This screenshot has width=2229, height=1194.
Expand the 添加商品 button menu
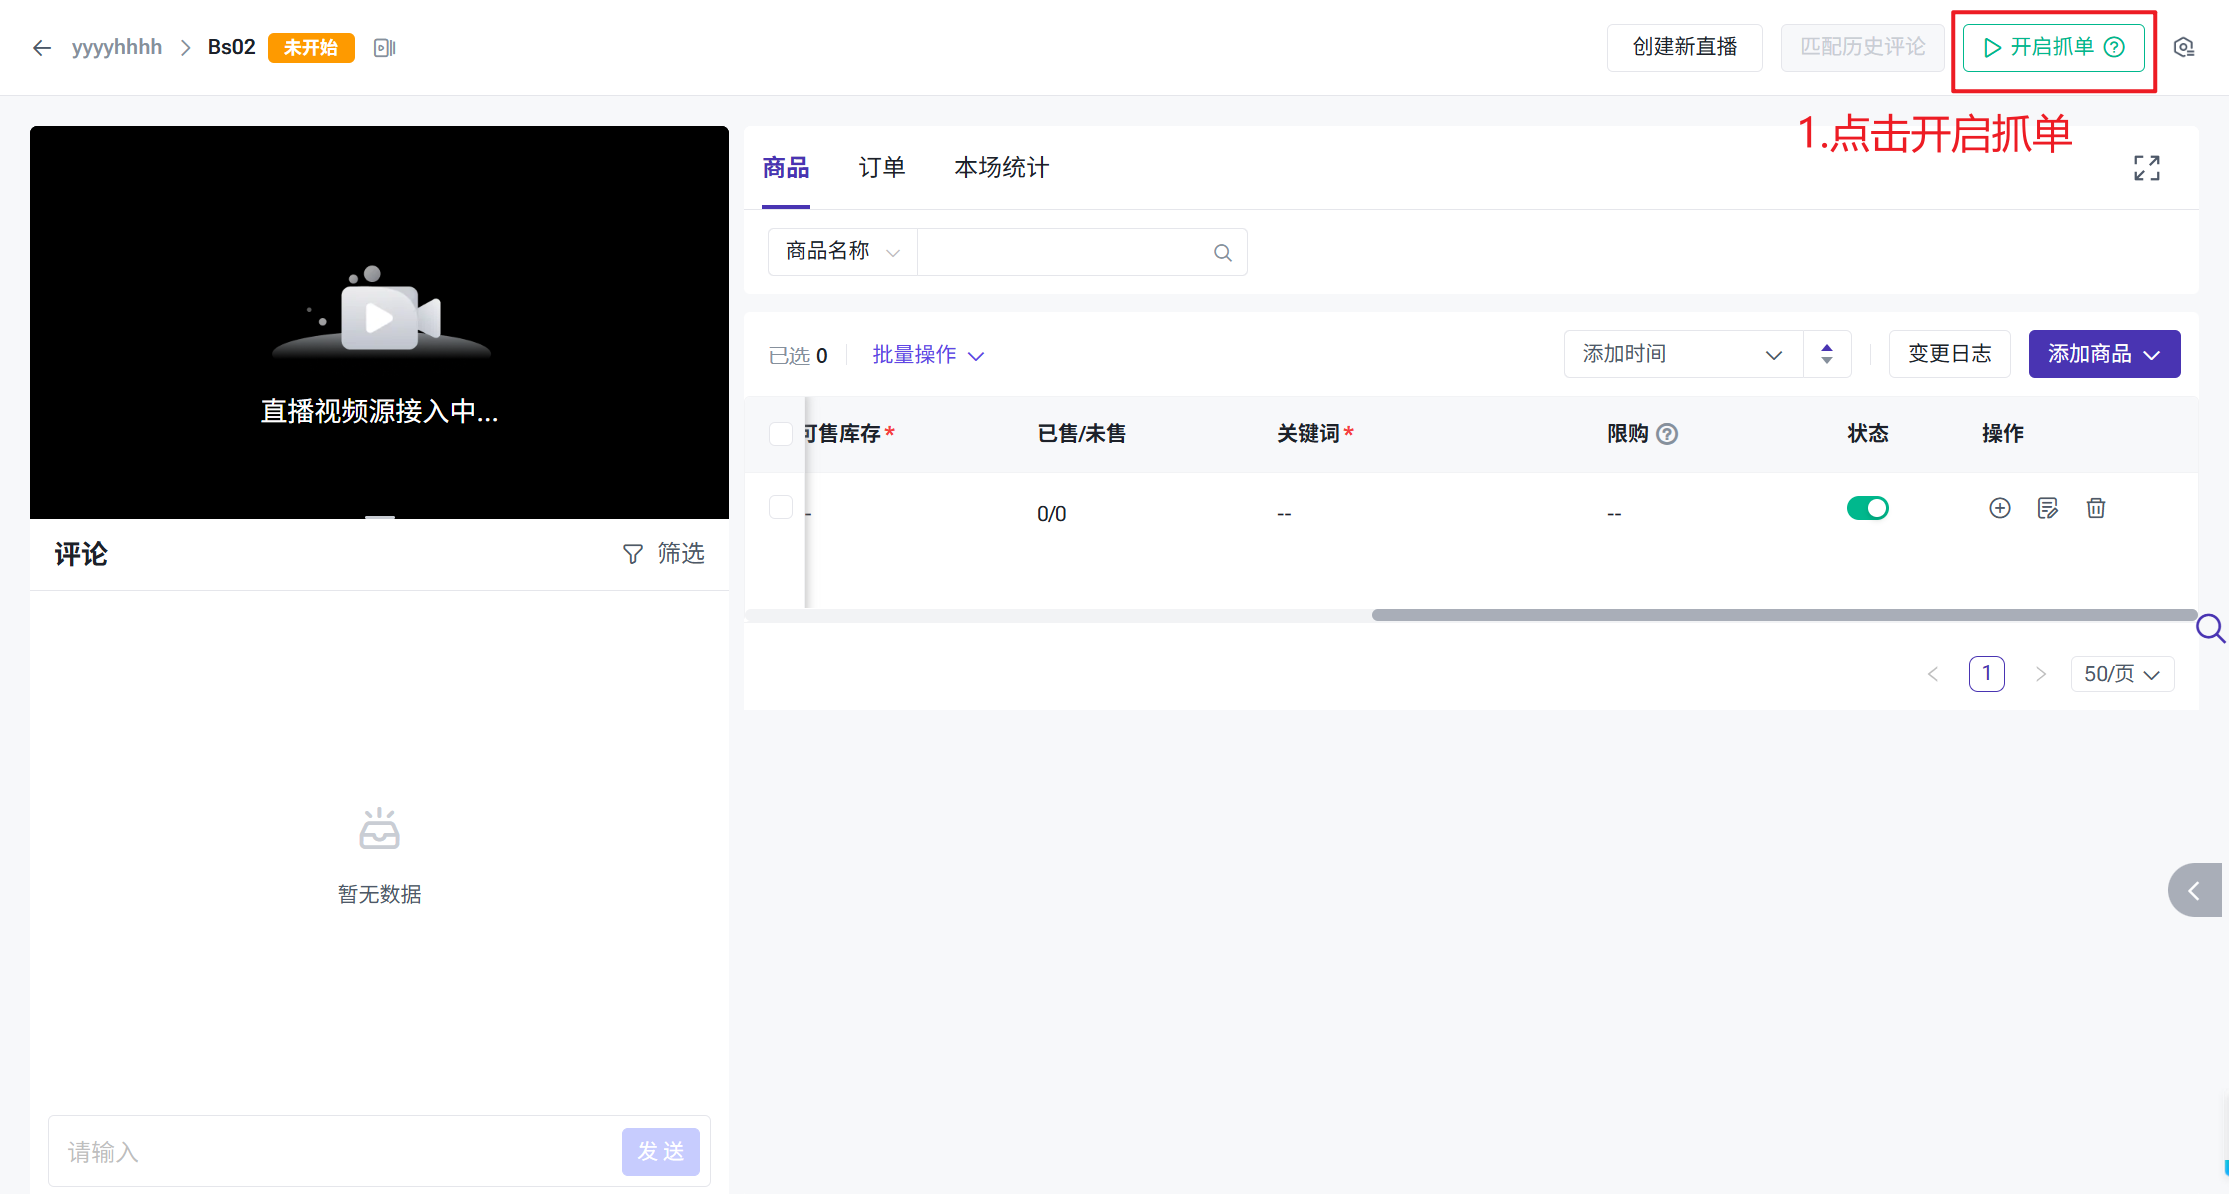click(2104, 354)
